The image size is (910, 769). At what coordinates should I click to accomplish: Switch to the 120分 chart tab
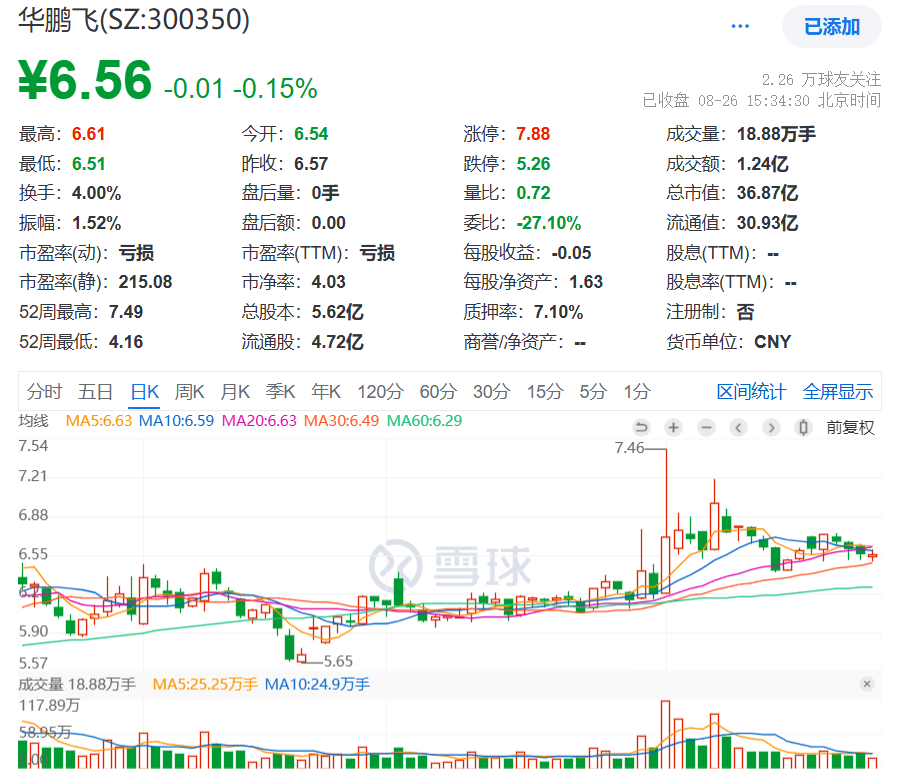tap(380, 392)
